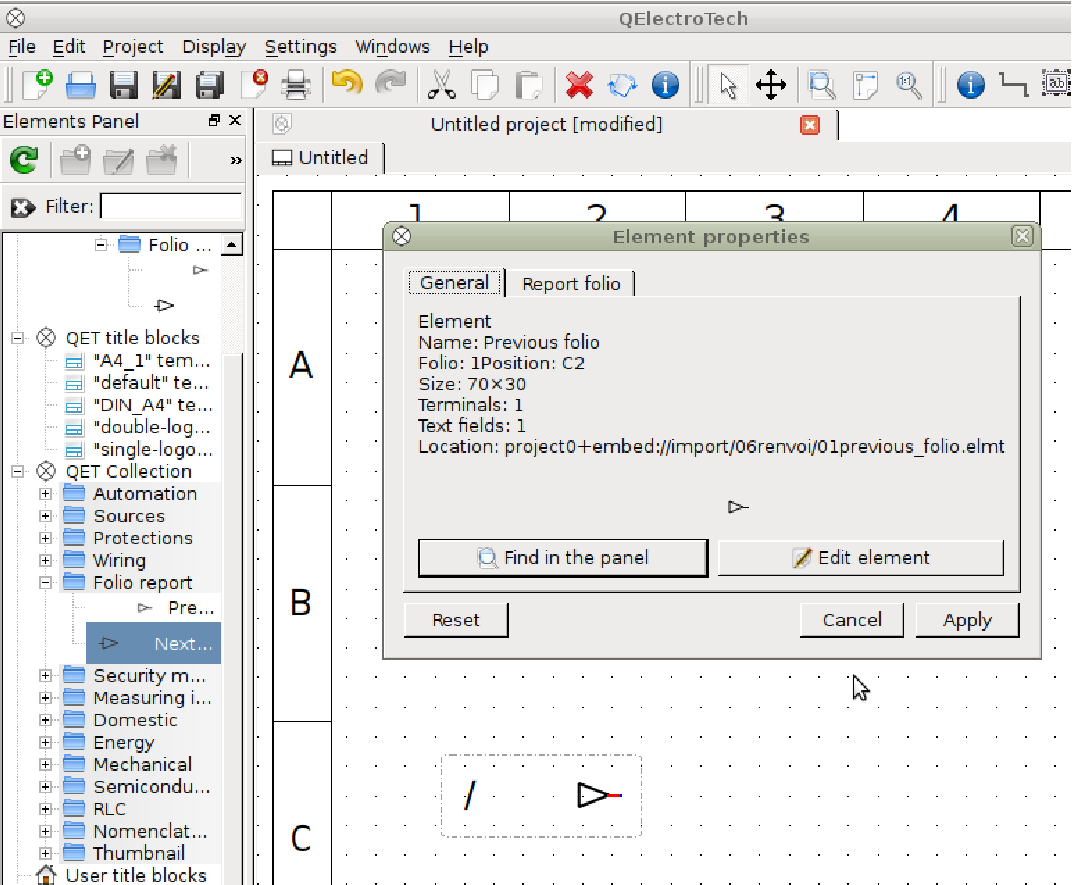The width and height of the screenshot is (1072, 885).
Task: Click the folio properties info icon
Action: coord(970,85)
